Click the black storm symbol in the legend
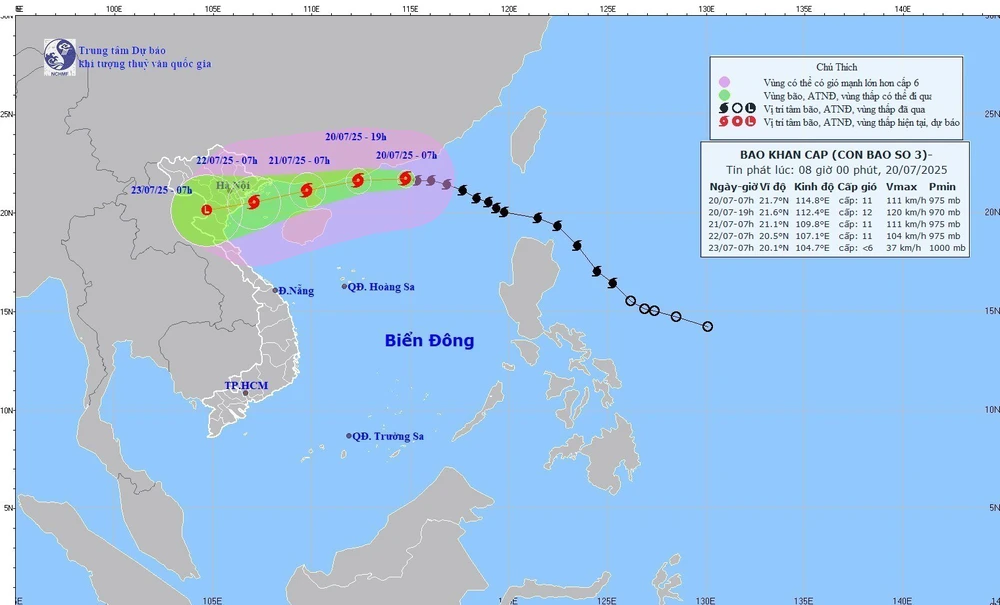Image resolution: width=1000 pixels, height=605 pixels. tap(724, 109)
